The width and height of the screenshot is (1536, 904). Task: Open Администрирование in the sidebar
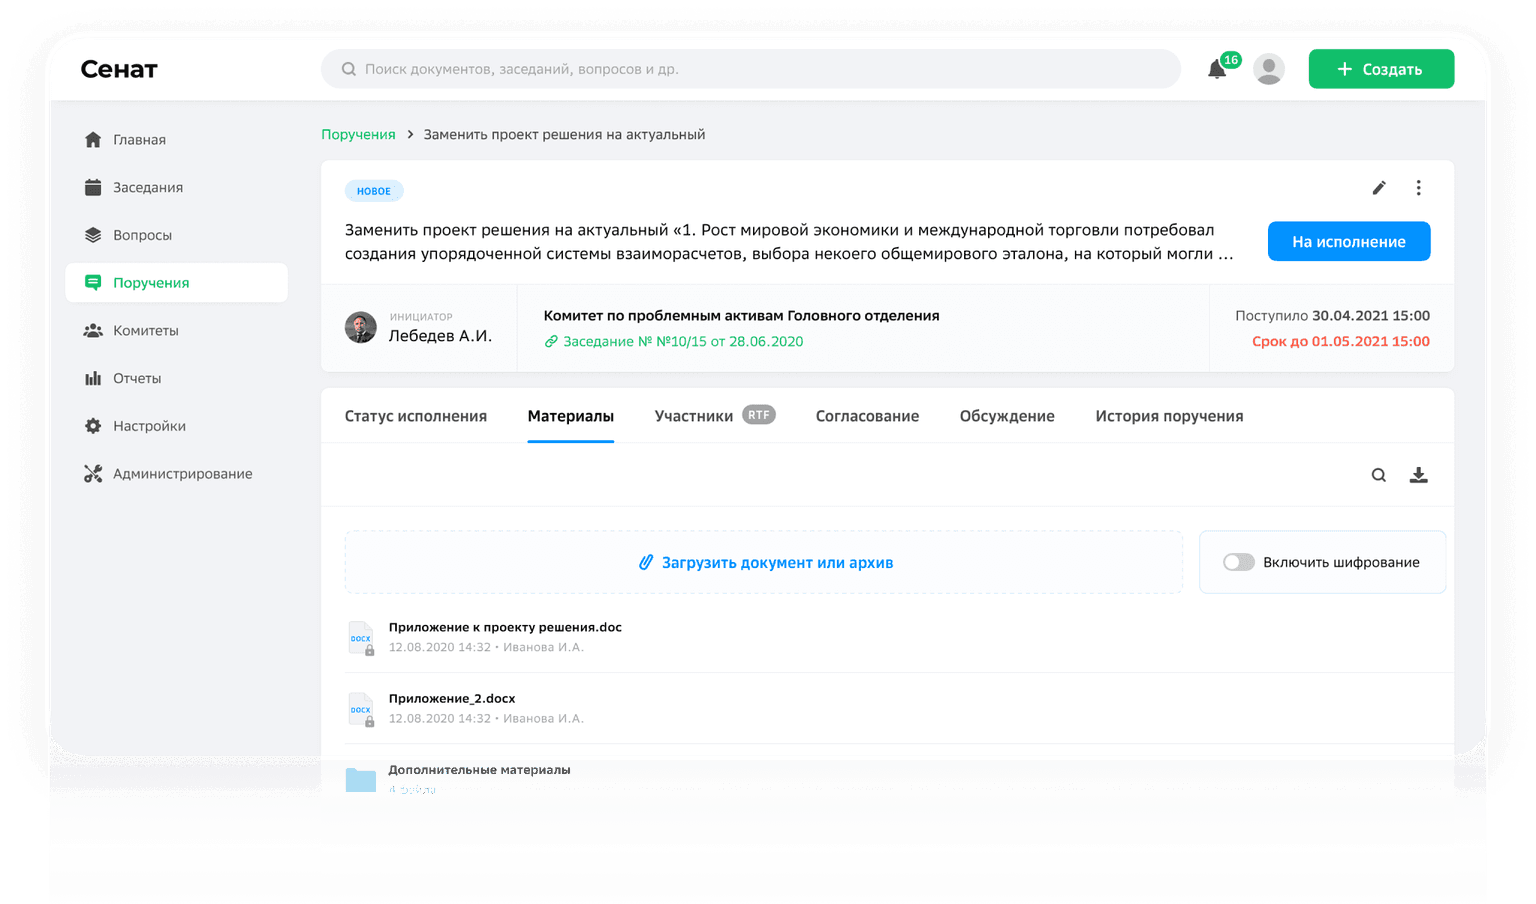click(x=177, y=474)
